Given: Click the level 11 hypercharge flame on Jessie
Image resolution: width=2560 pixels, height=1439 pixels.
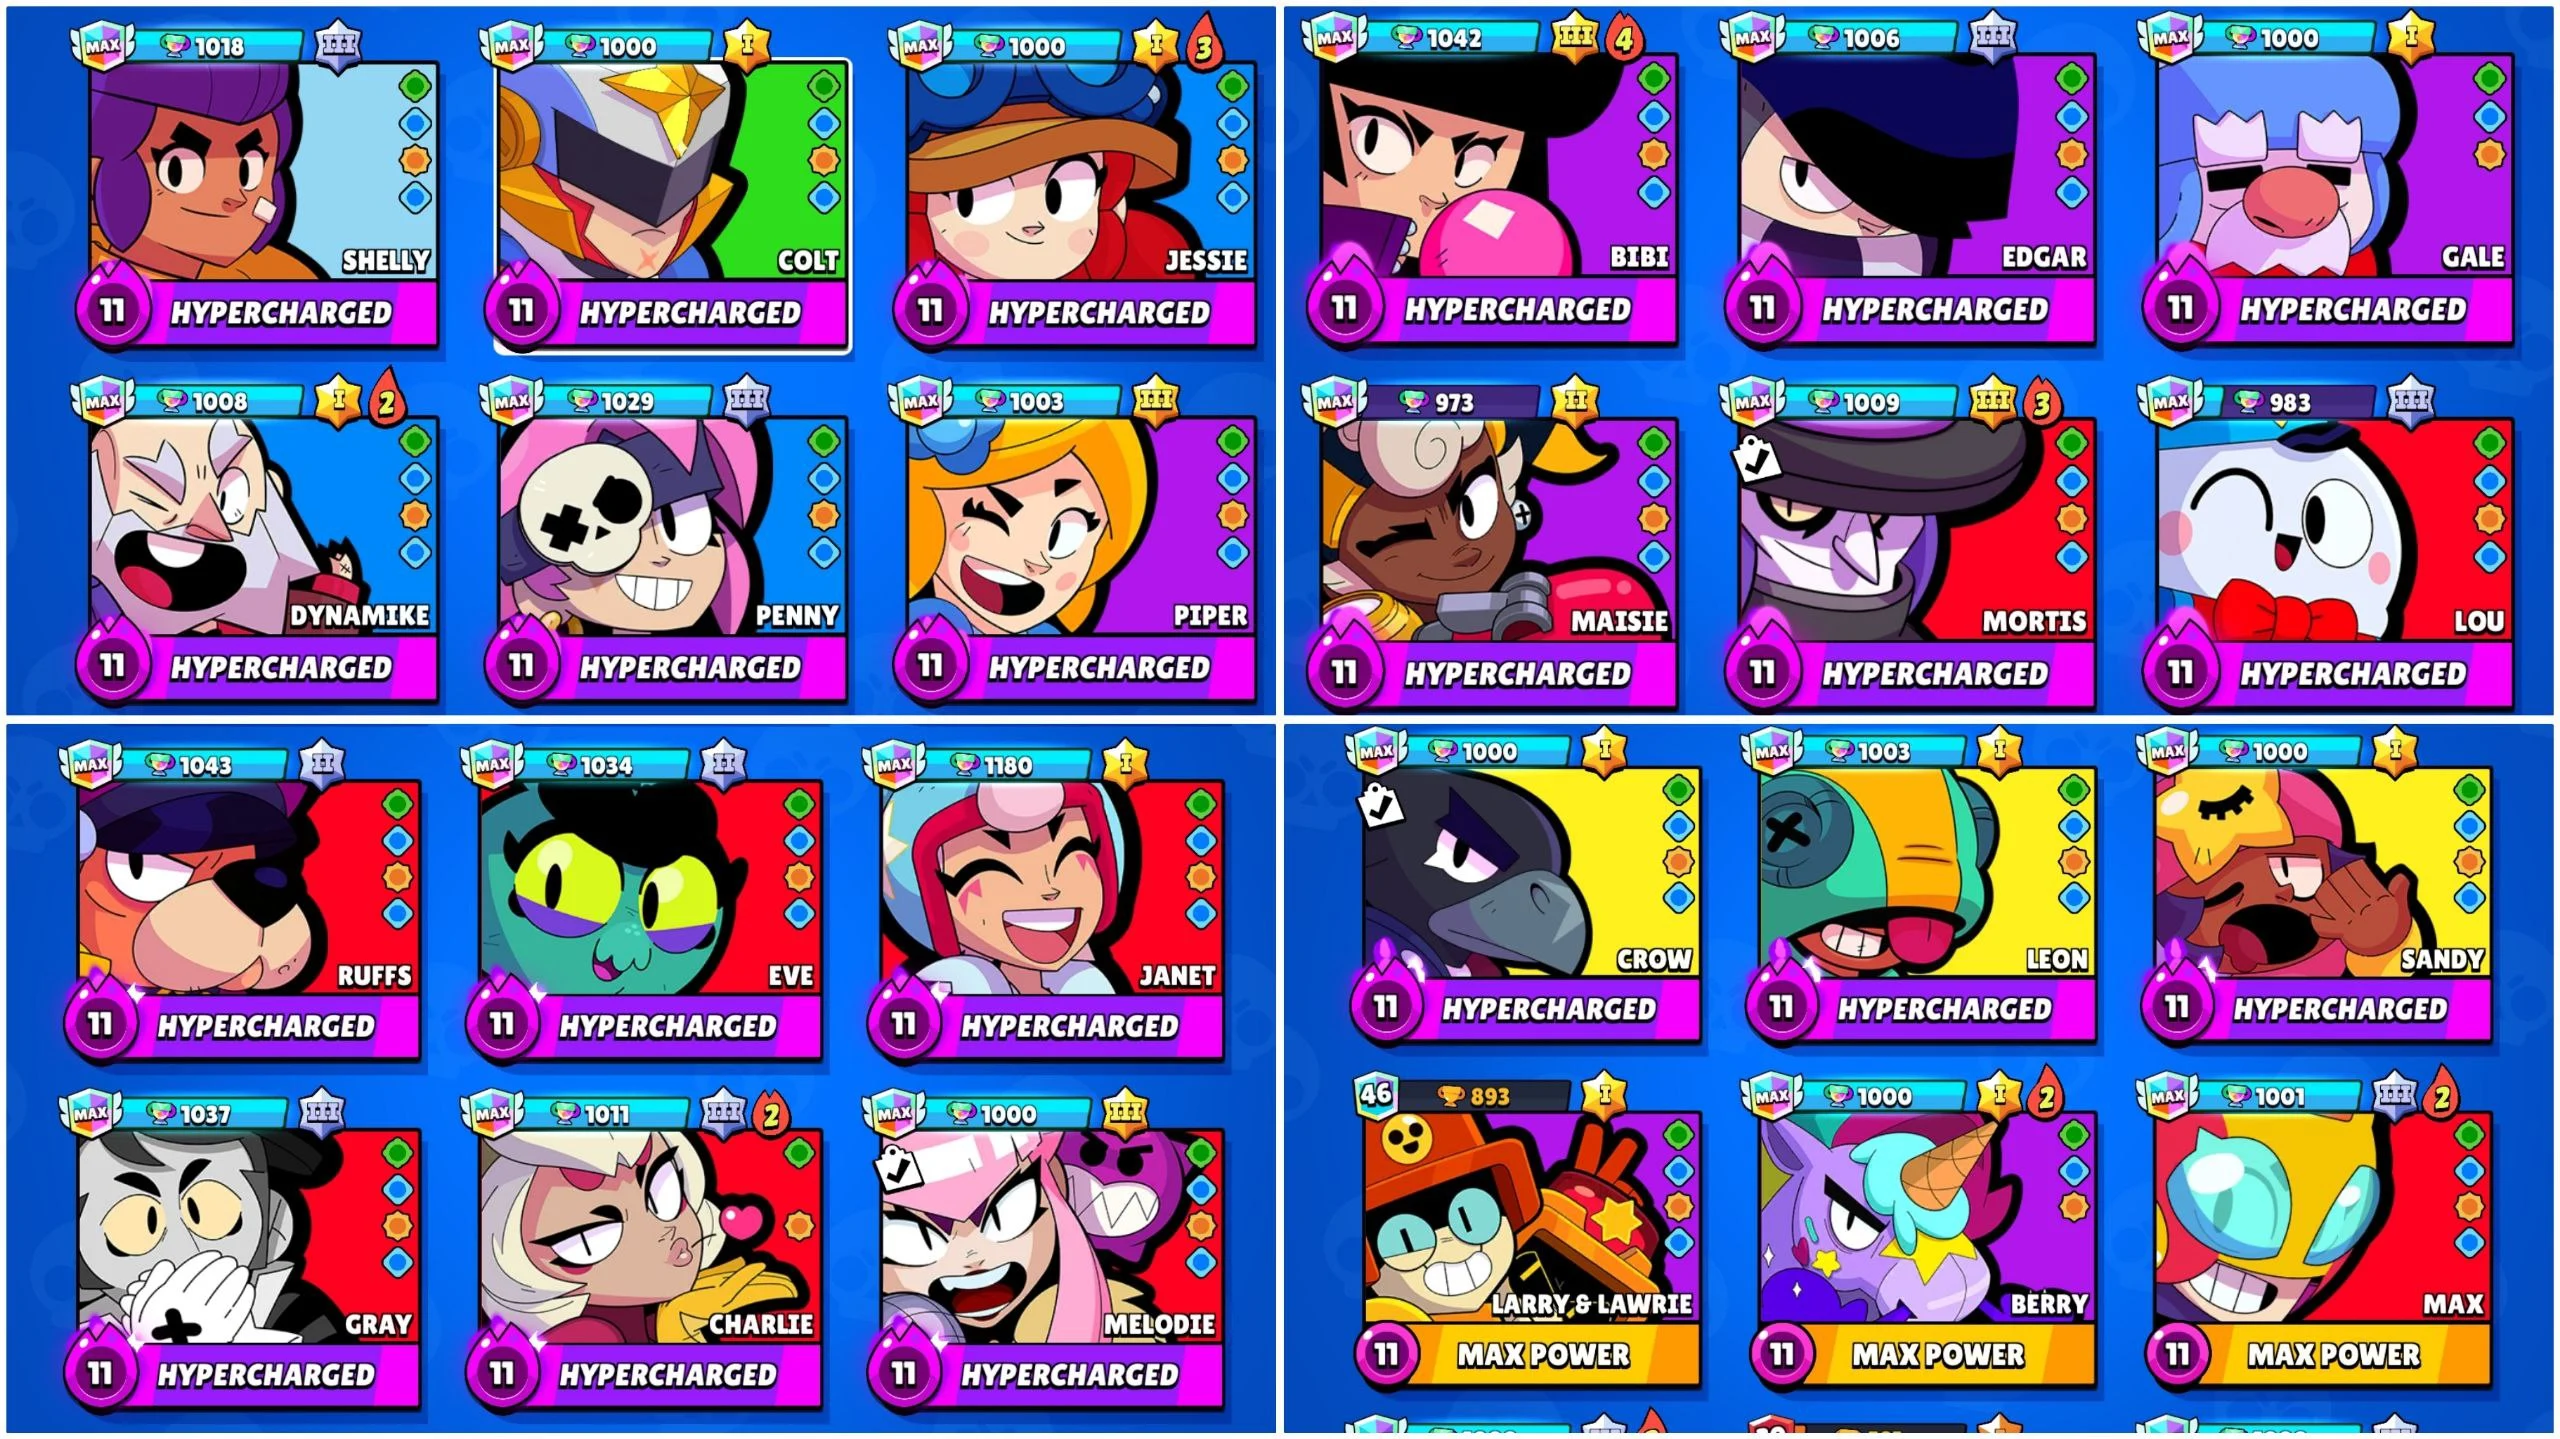Looking at the screenshot, I should click(x=930, y=309).
